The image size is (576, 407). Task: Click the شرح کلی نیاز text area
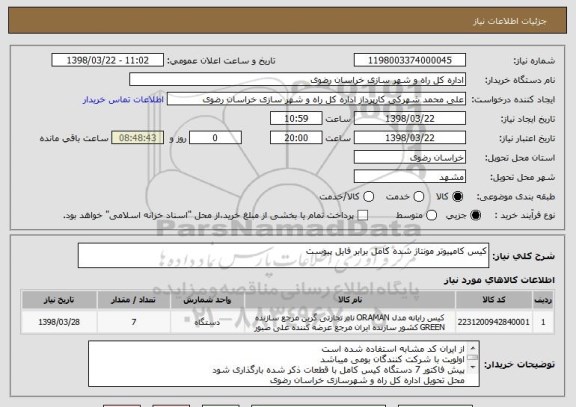tap(283, 255)
